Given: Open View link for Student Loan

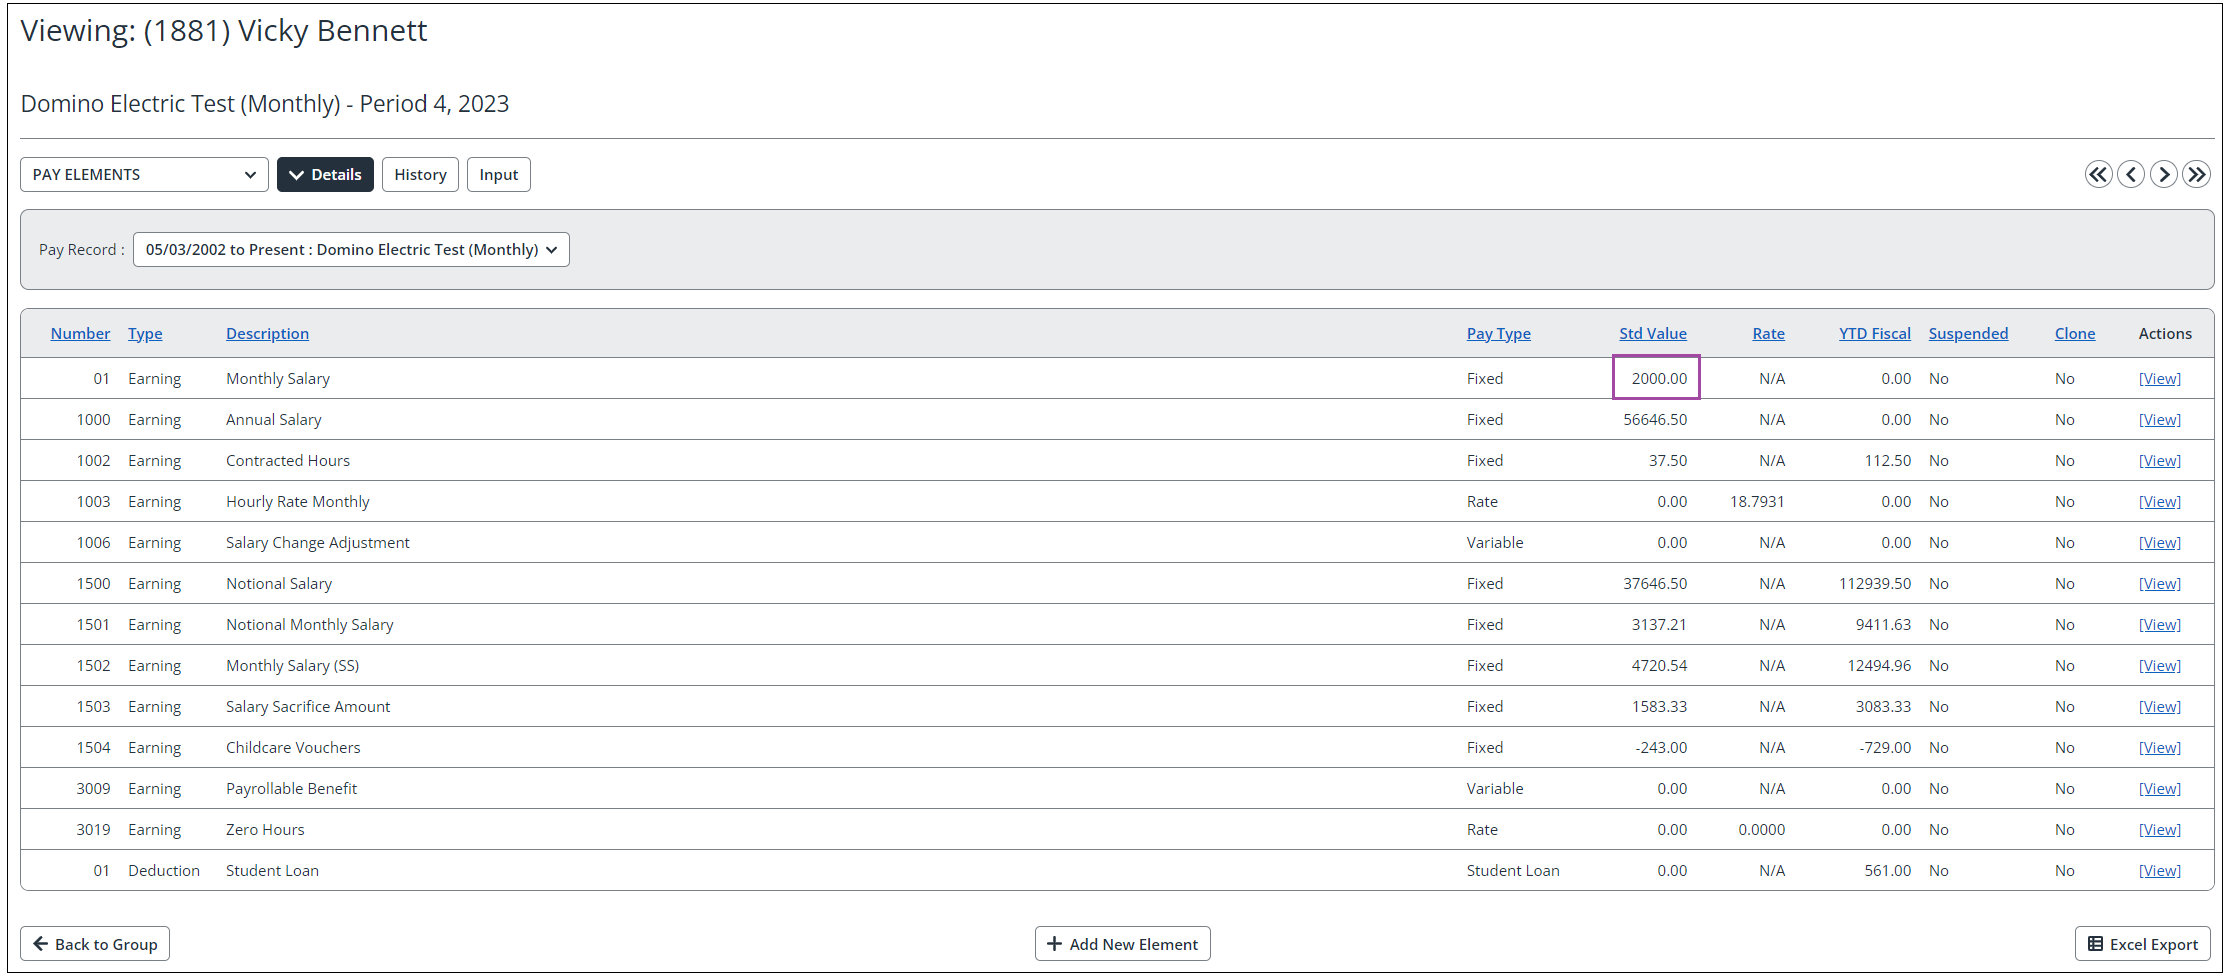Looking at the screenshot, I should pos(2159,871).
